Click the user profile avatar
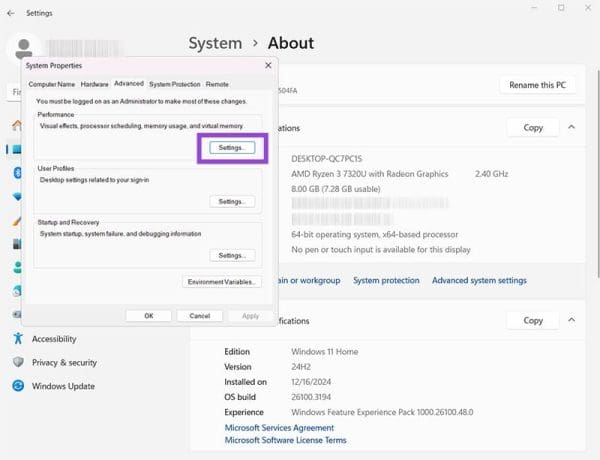This screenshot has width=600, height=460. click(x=24, y=48)
